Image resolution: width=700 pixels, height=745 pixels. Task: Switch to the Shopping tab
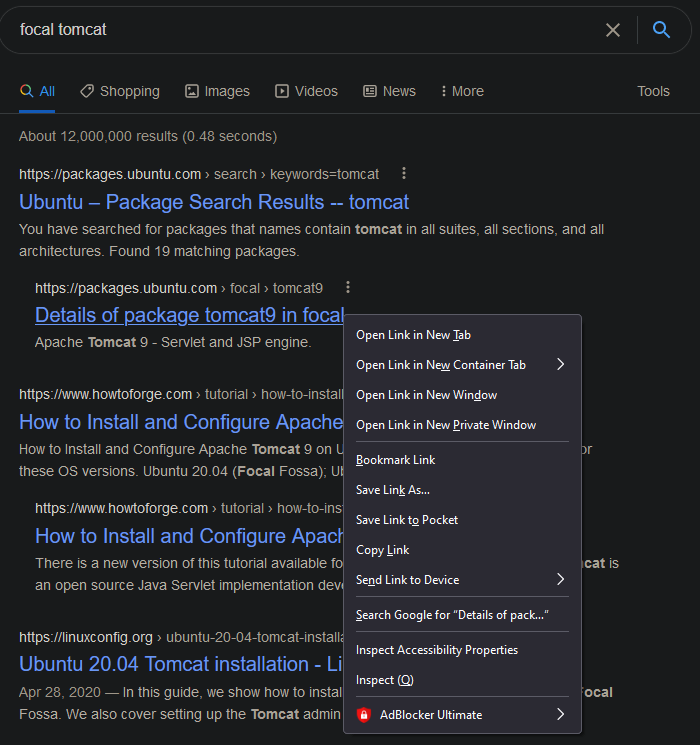pyautogui.click(x=120, y=91)
